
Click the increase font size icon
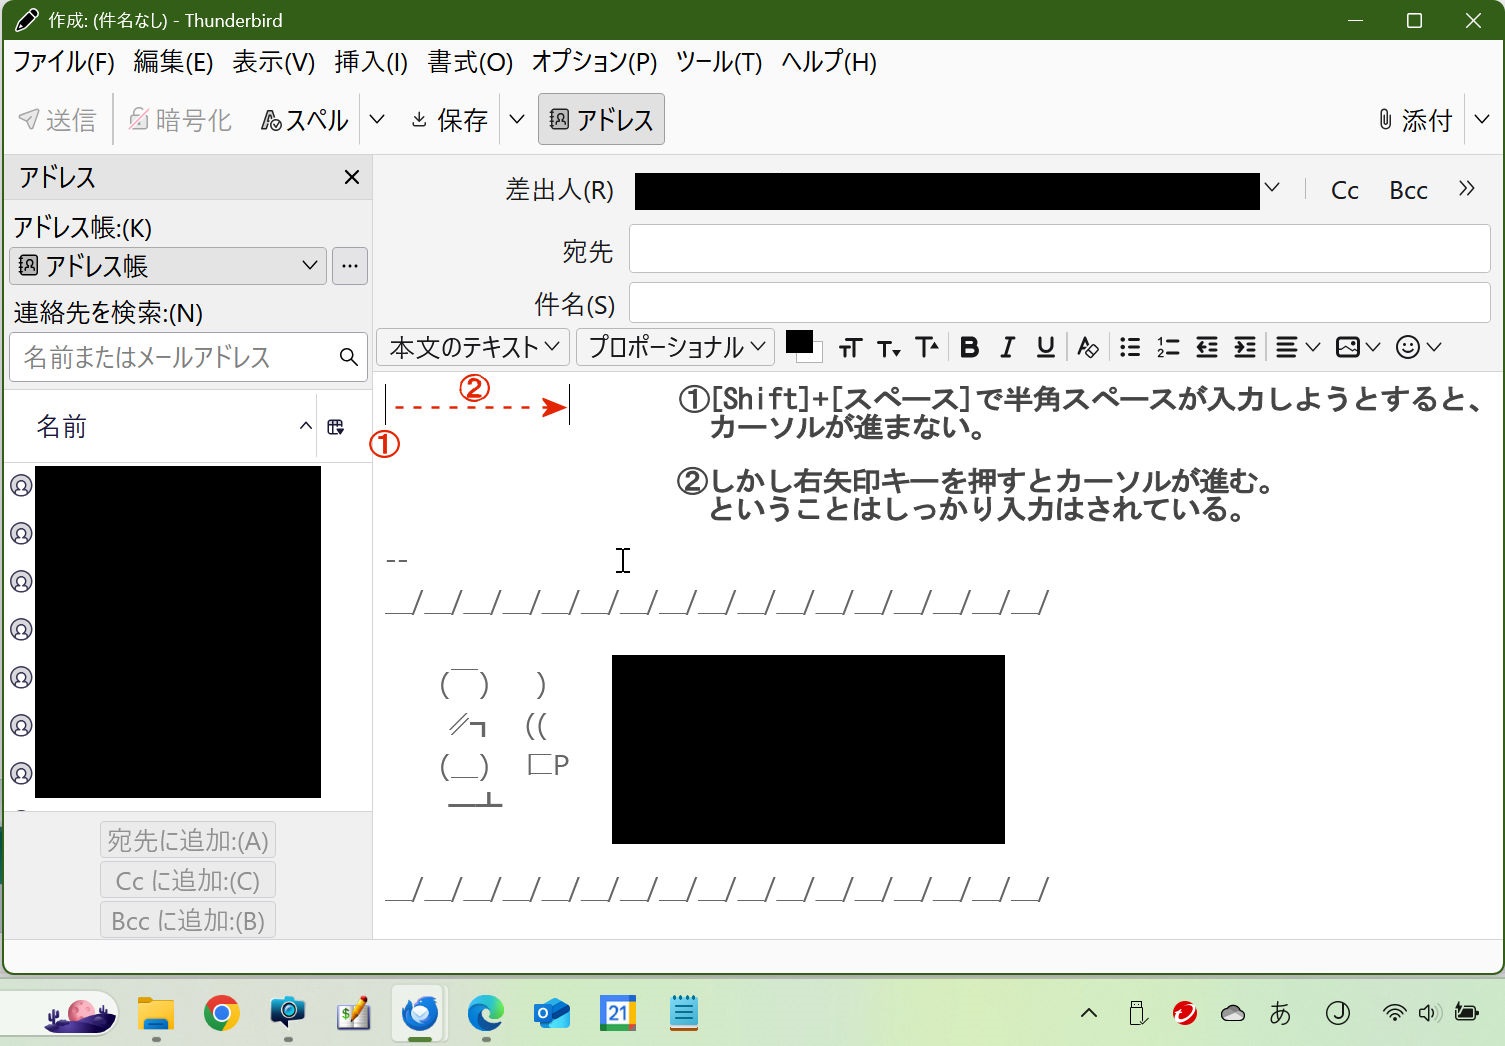[927, 347]
